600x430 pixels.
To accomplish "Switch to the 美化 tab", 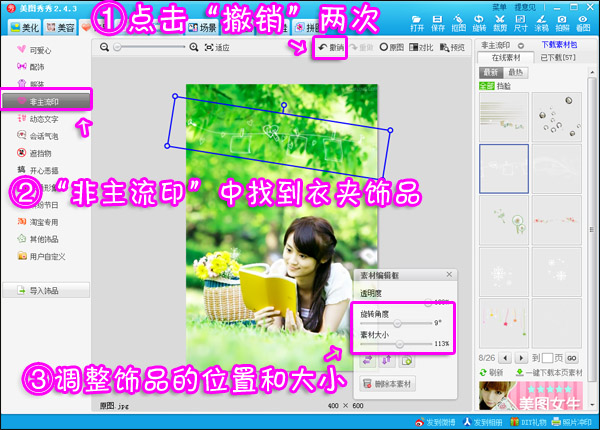I will coord(22,27).
